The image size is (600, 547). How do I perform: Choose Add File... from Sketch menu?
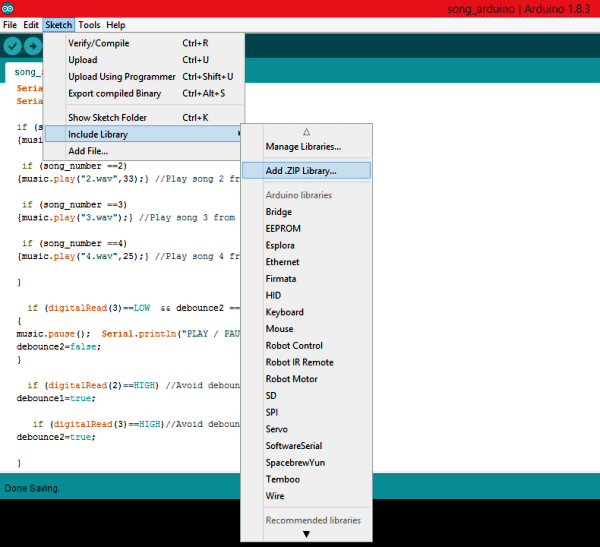[143, 151]
